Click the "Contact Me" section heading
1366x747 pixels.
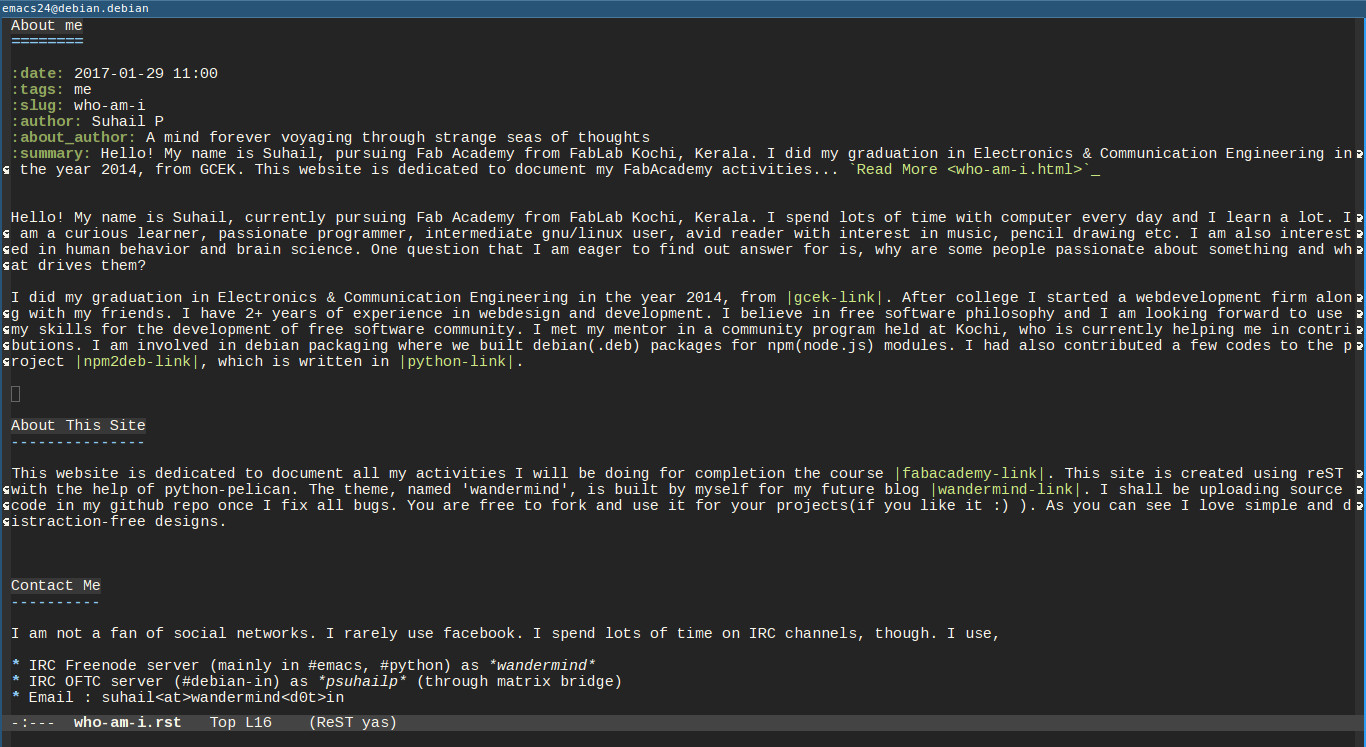coord(56,586)
